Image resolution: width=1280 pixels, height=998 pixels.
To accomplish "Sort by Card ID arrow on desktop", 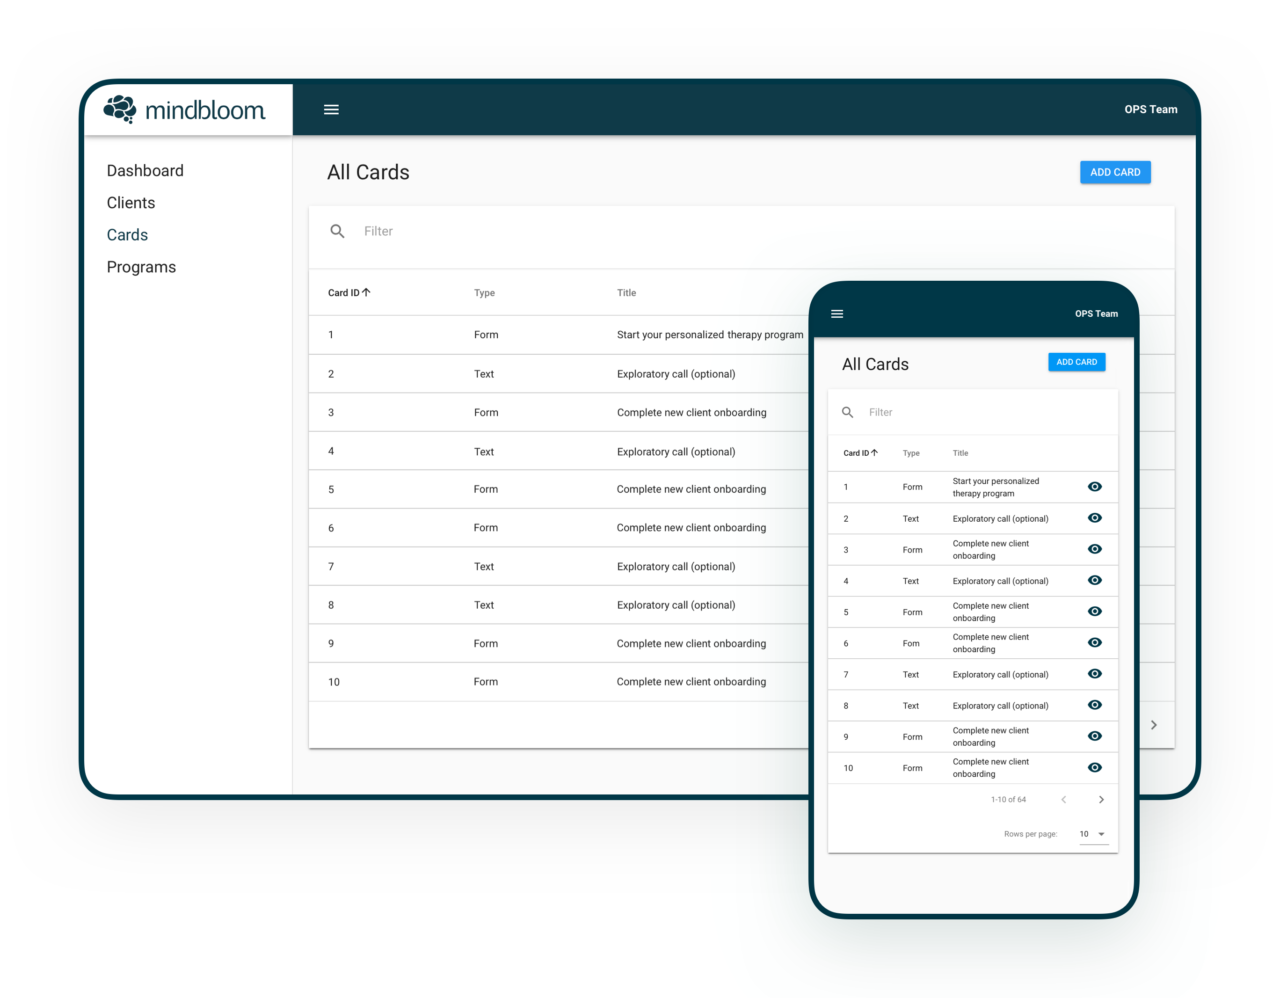I will point(366,293).
